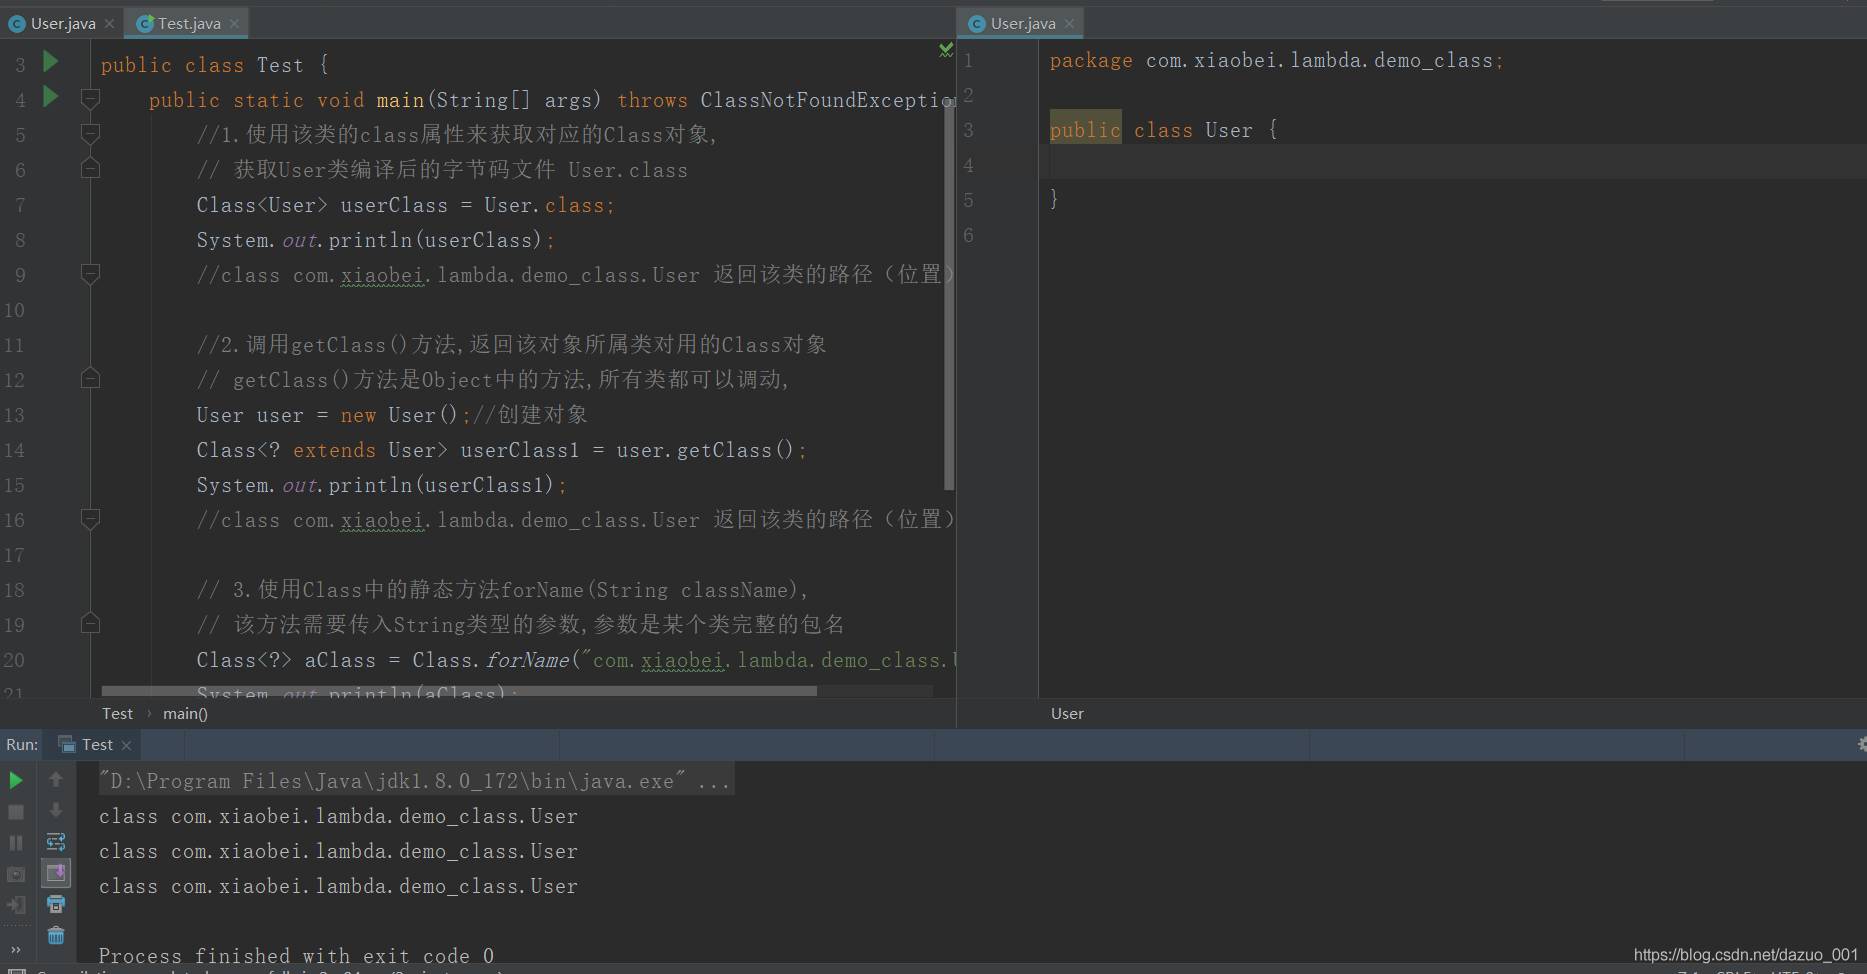Click the User breadcrumb in right pane

click(x=1067, y=714)
